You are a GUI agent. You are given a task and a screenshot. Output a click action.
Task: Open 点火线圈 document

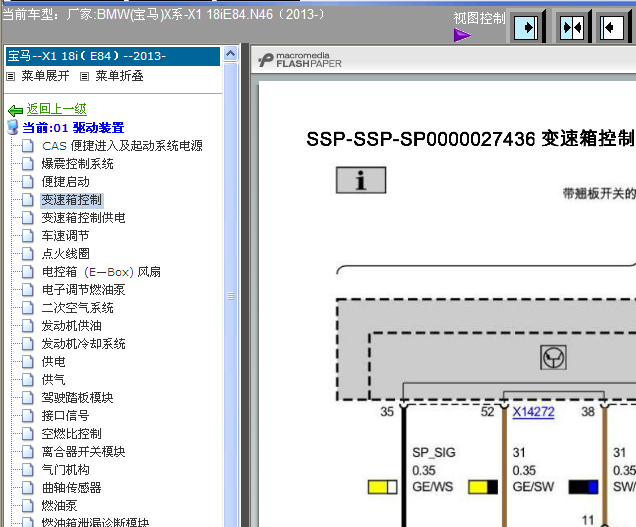point(65,254)
